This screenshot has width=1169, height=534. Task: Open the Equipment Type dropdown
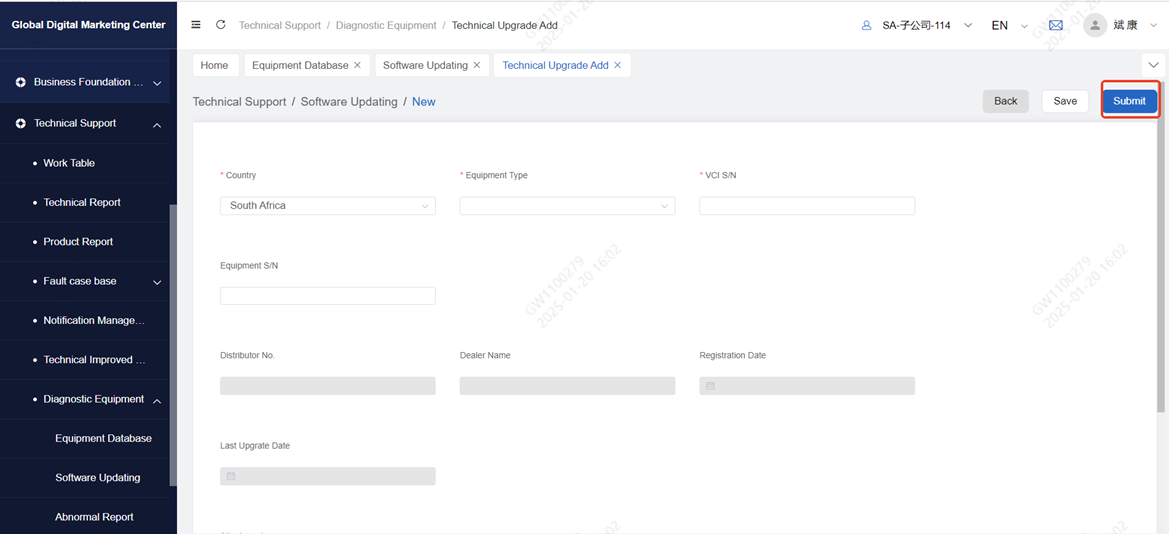tap(567, 206)
